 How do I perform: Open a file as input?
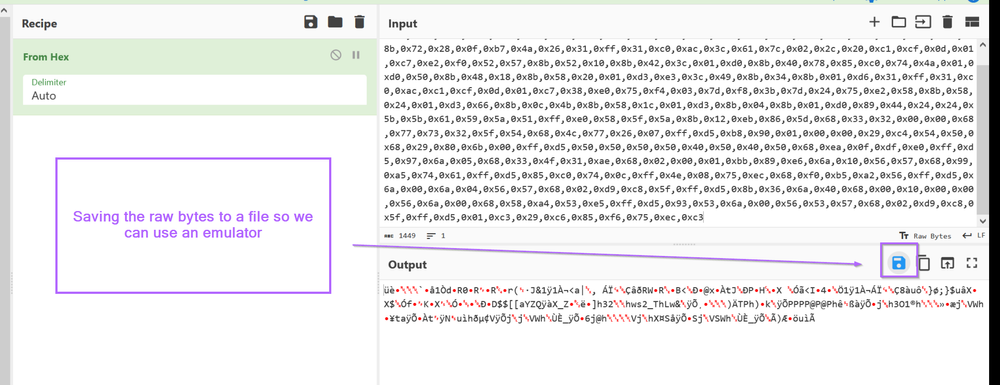tap(923, 22)
